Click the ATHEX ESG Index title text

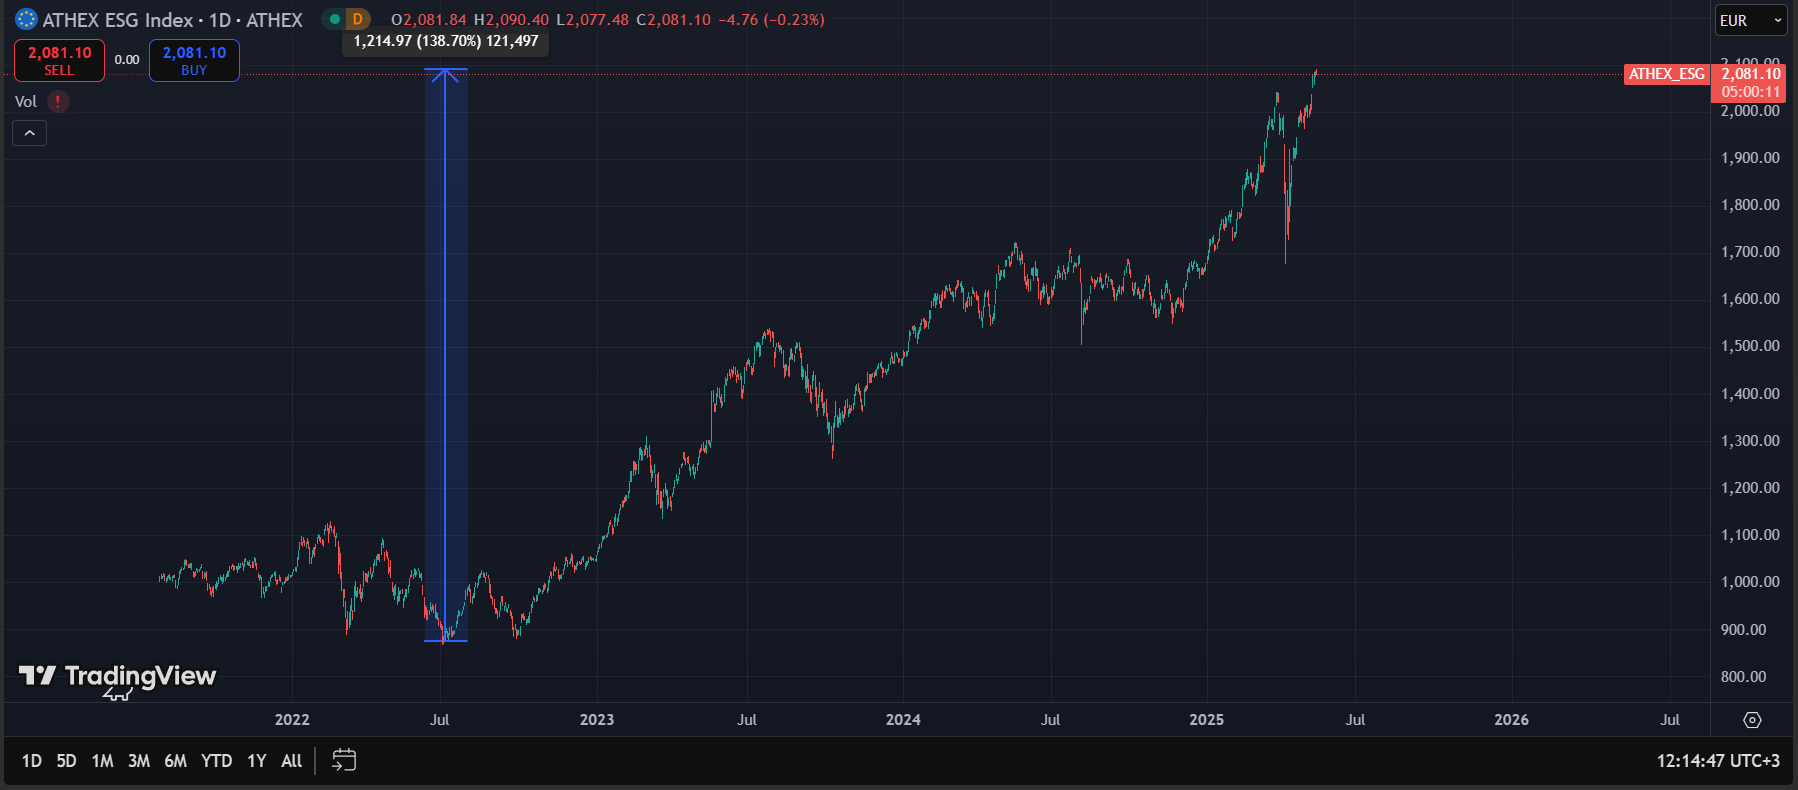click(118, 20)
